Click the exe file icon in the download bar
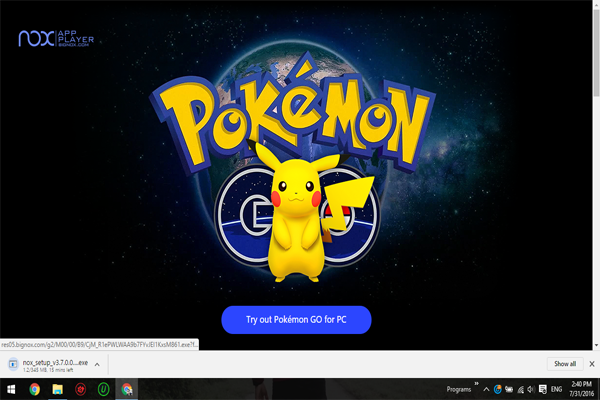600x400 pixels. [x=13, y=364]
